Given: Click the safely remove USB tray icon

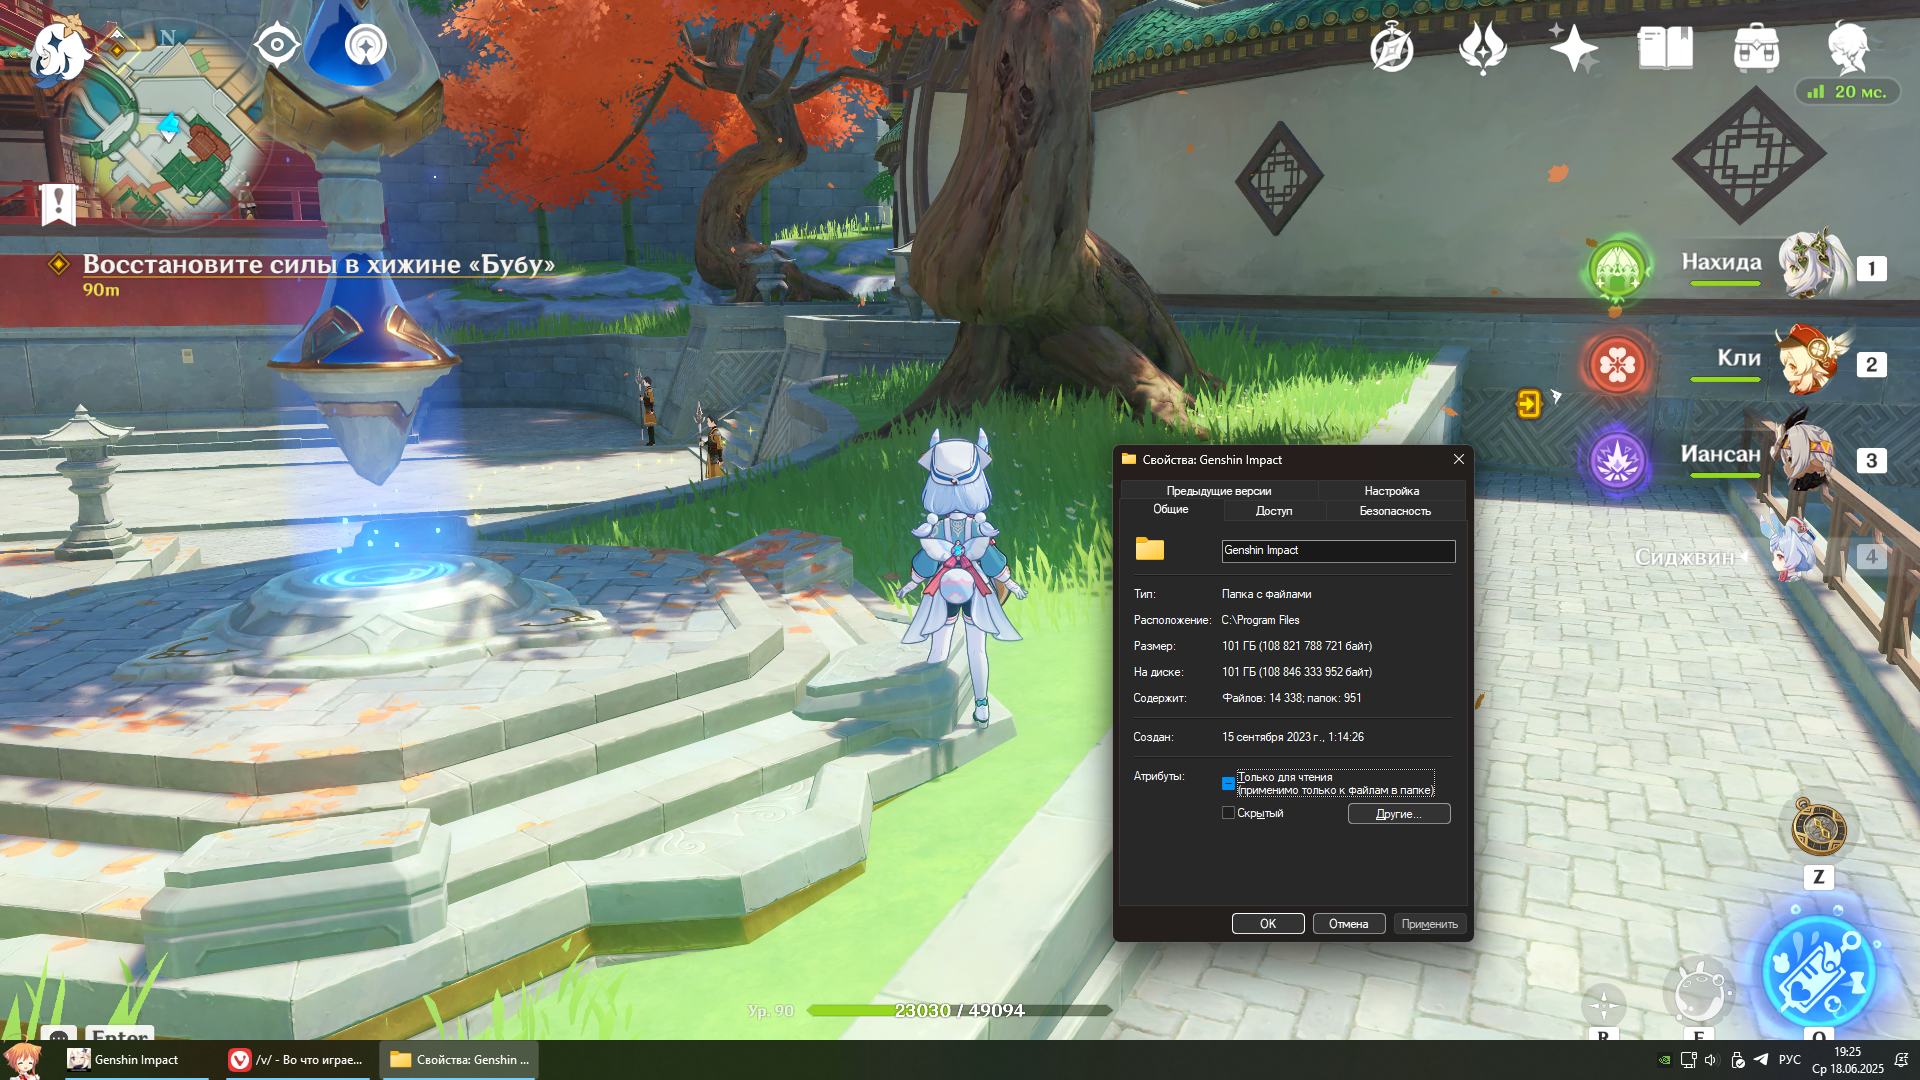Looking at the screenshot, I should (x=1738, y=1060).
